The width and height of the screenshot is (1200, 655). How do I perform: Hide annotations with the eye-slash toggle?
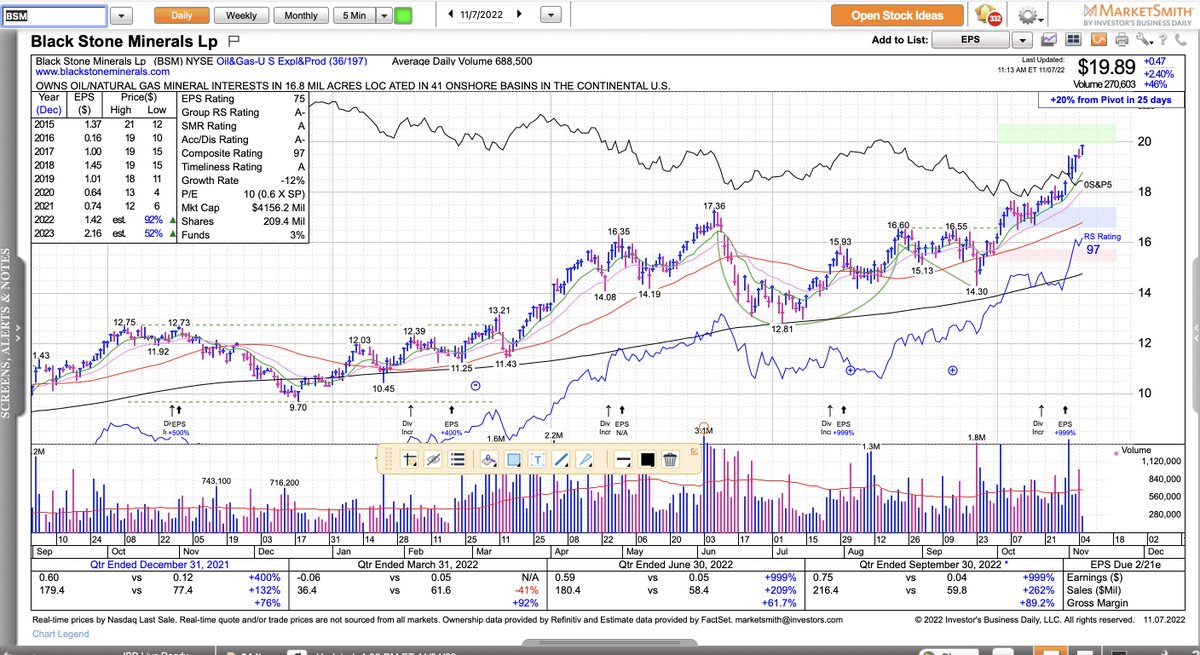click(431, 458)
